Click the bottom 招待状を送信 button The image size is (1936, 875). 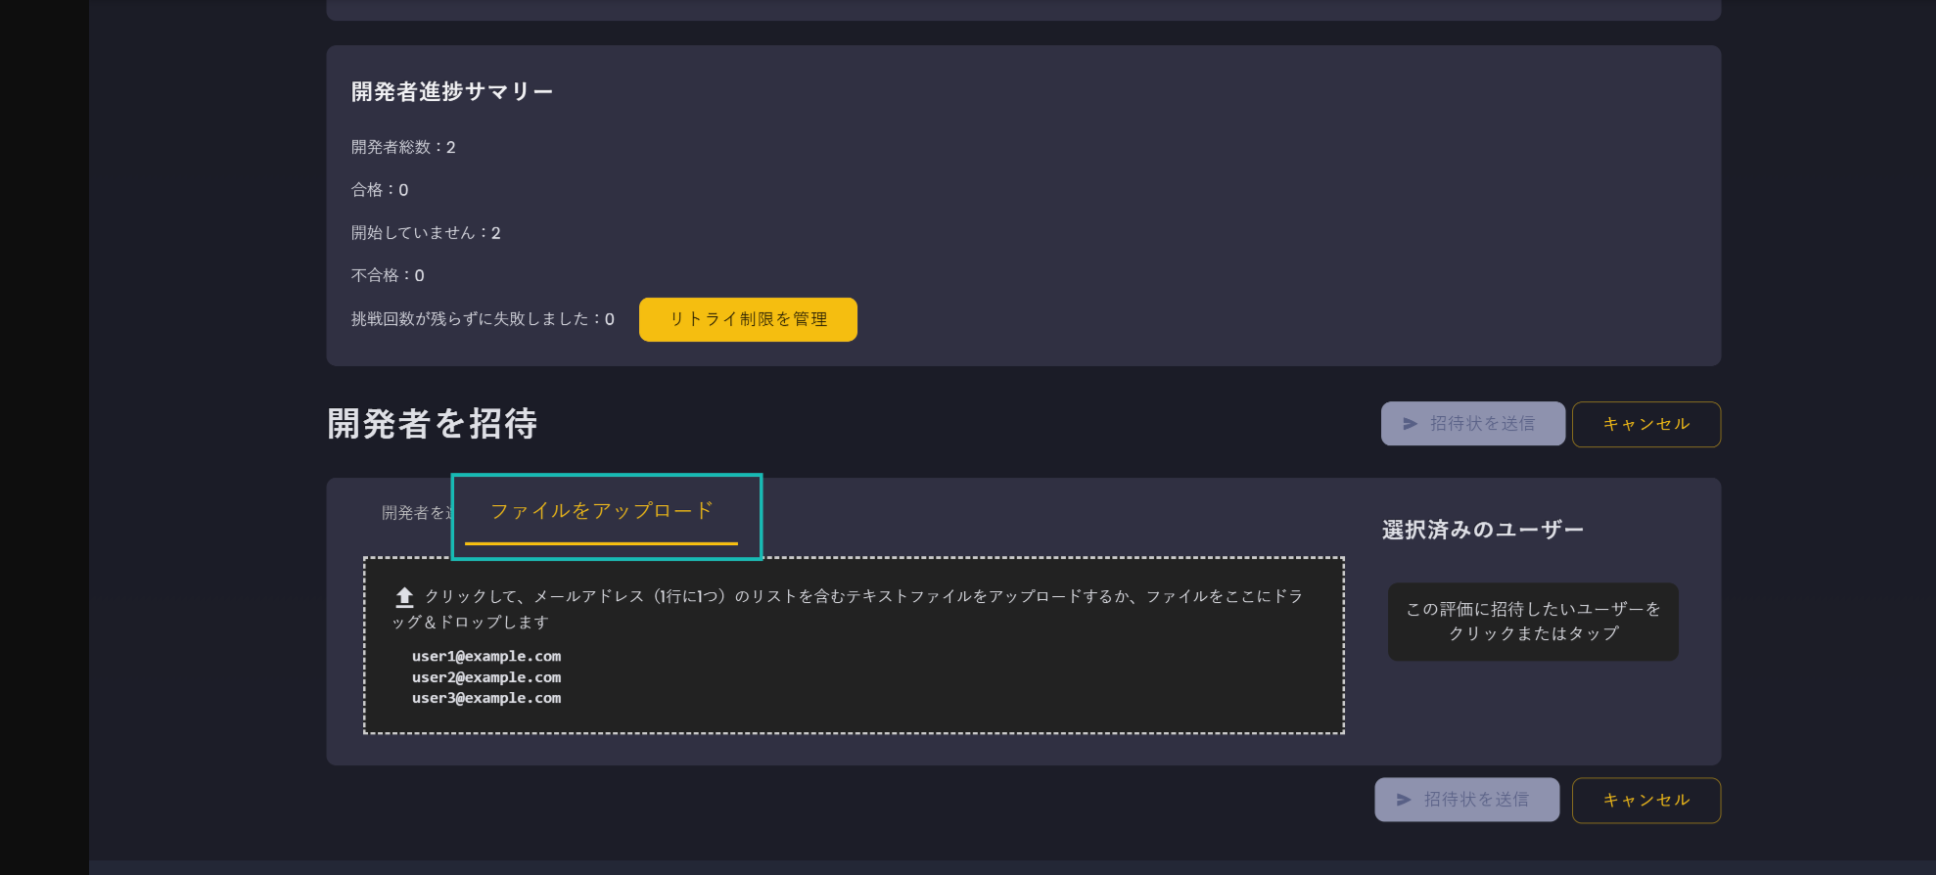tap(1467, 800)
